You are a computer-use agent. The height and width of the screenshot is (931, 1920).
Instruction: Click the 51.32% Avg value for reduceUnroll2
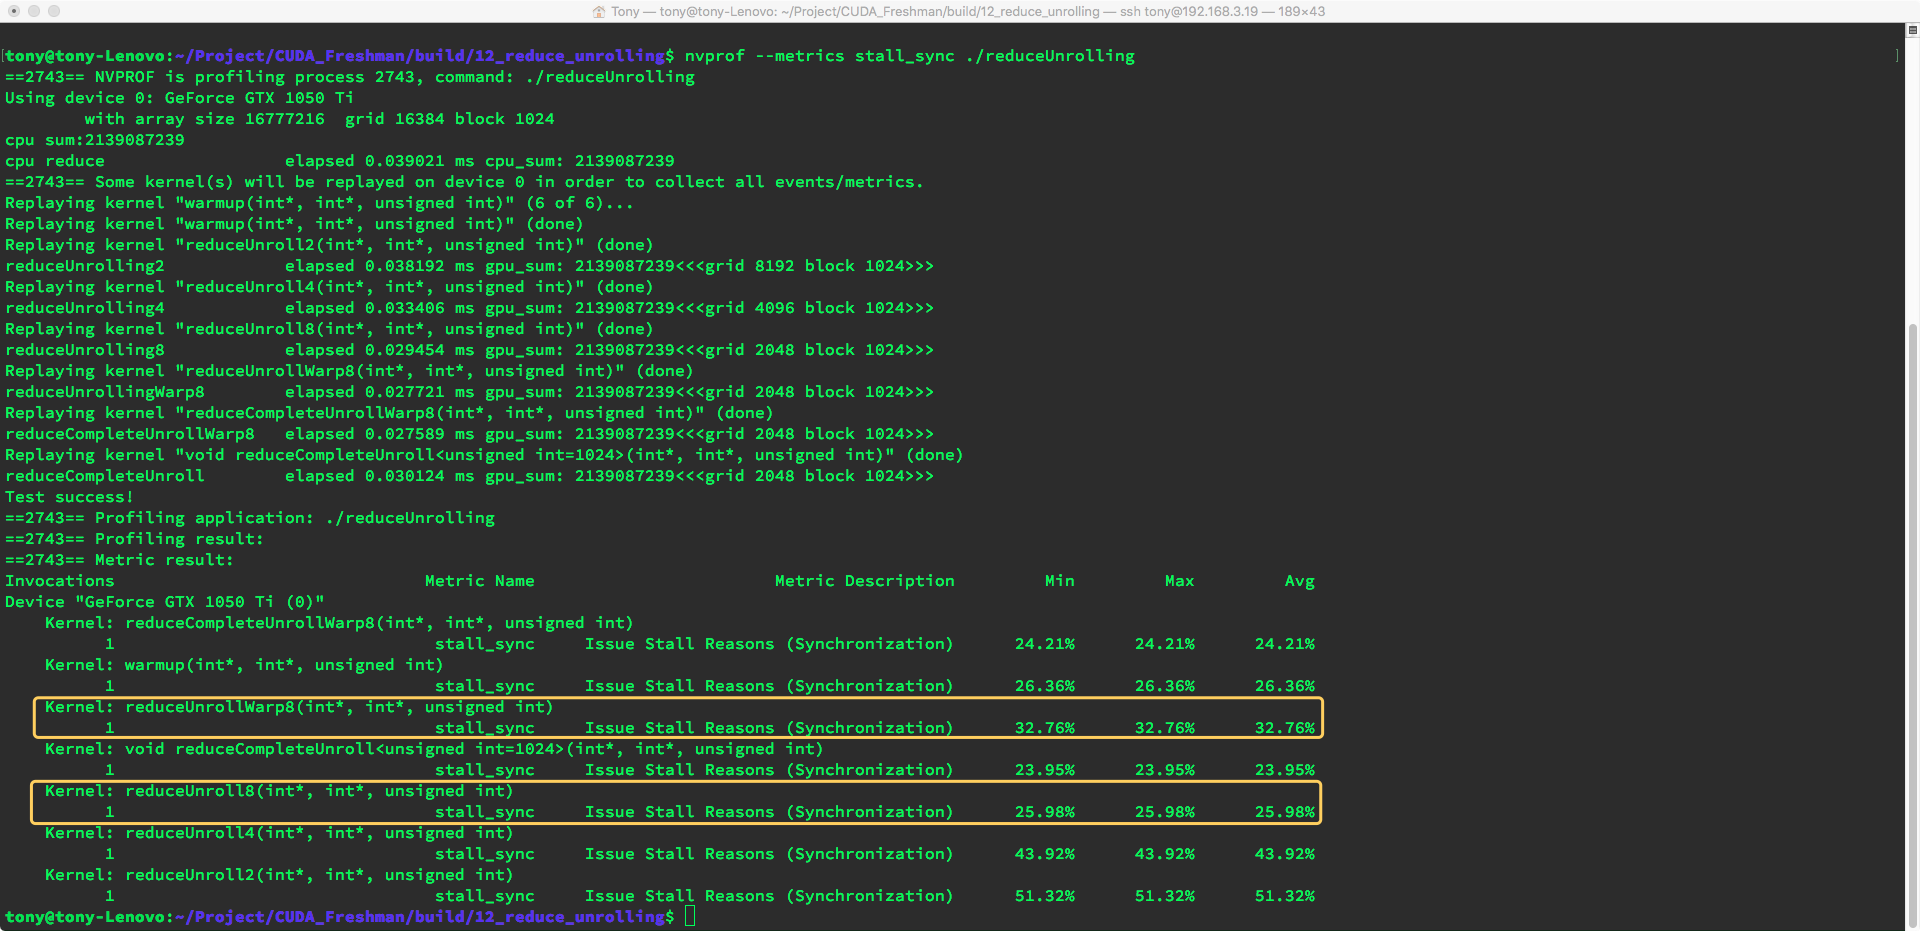tap(1284, 896)
